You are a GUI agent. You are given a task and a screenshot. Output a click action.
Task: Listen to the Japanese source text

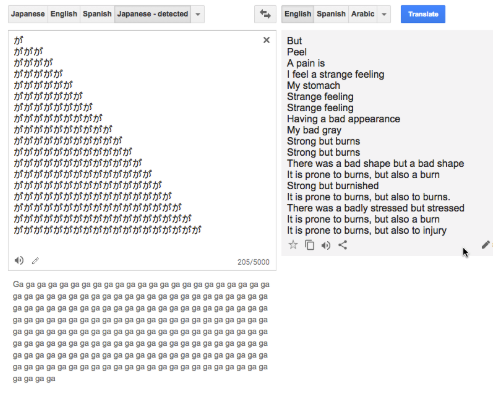[x=19, y=260]
